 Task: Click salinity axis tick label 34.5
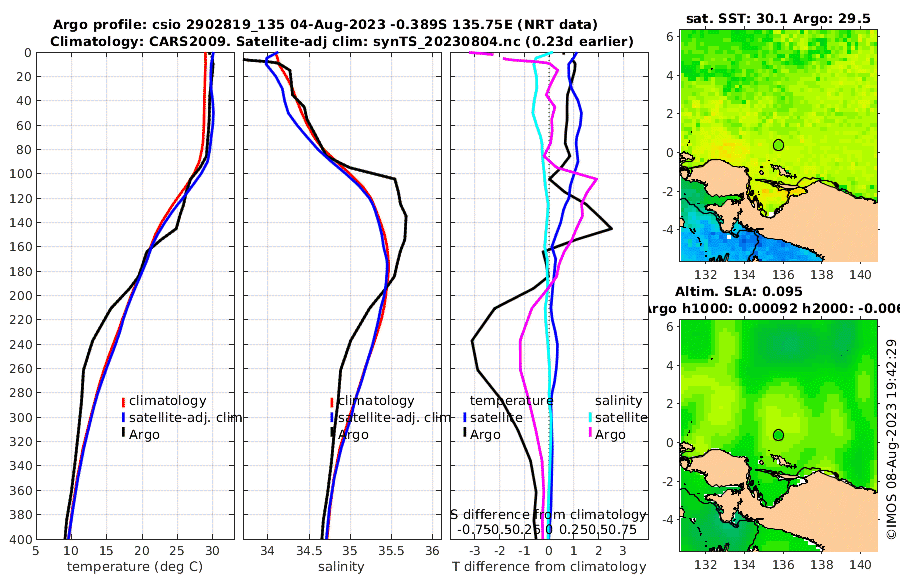point(309,551)
